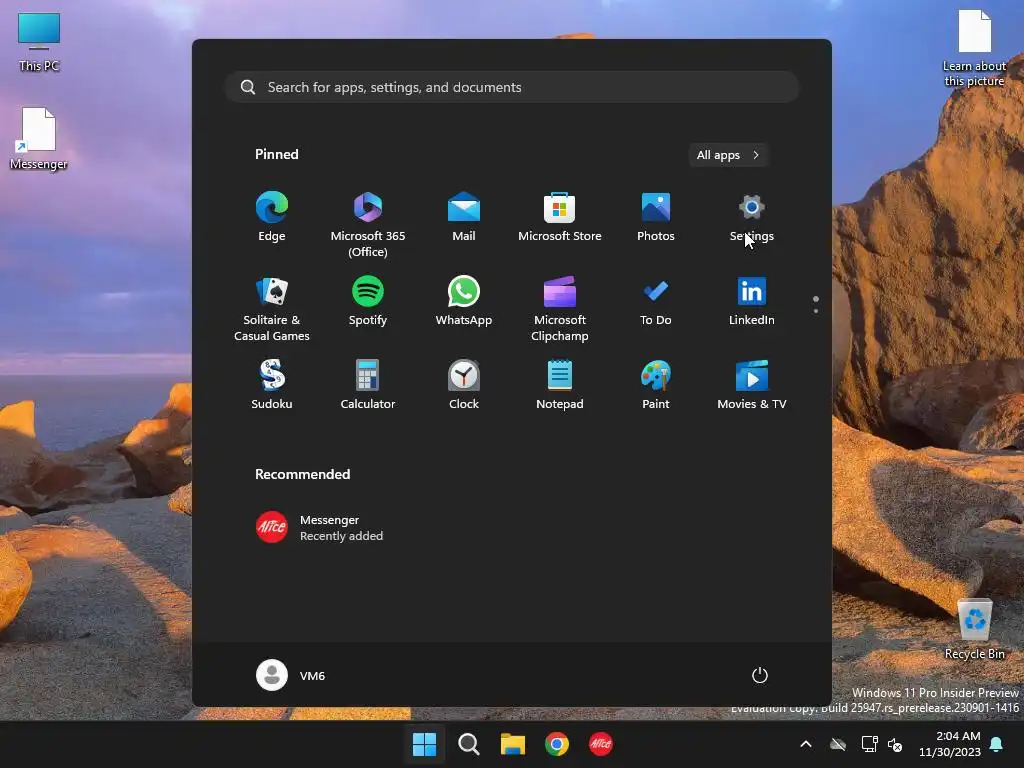Image resolution: width=1024 pixels, height=768 pixels.
Task: Launch Notepad
Action: pos(560,385)
